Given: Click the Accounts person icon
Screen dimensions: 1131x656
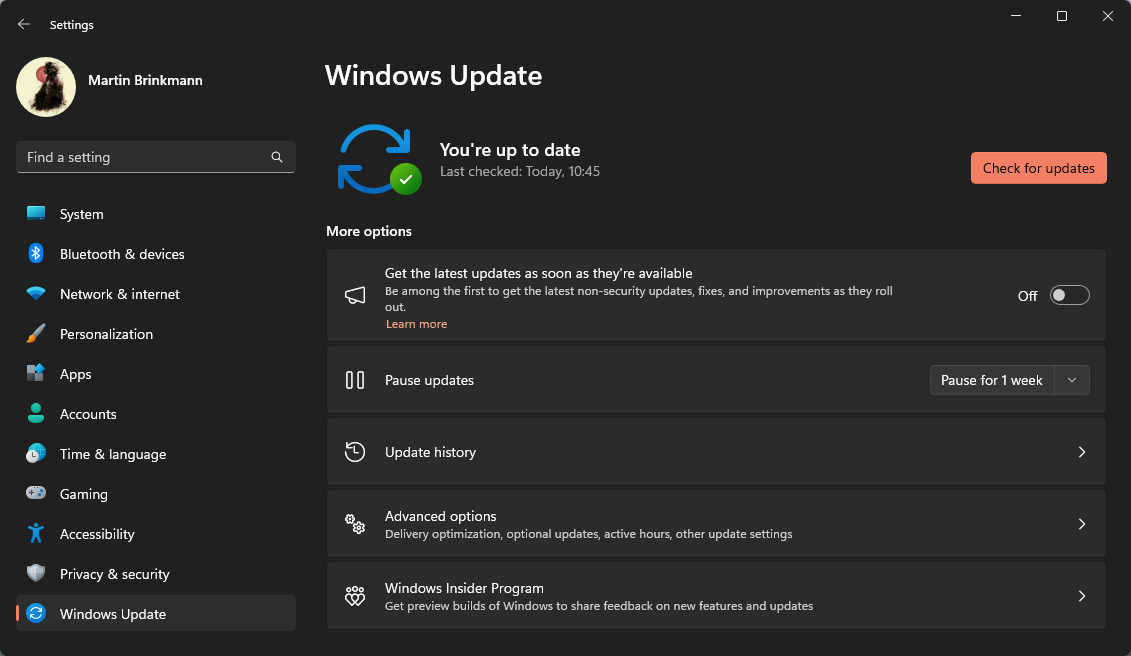Looking at the screenshot, I should (36, 414).
